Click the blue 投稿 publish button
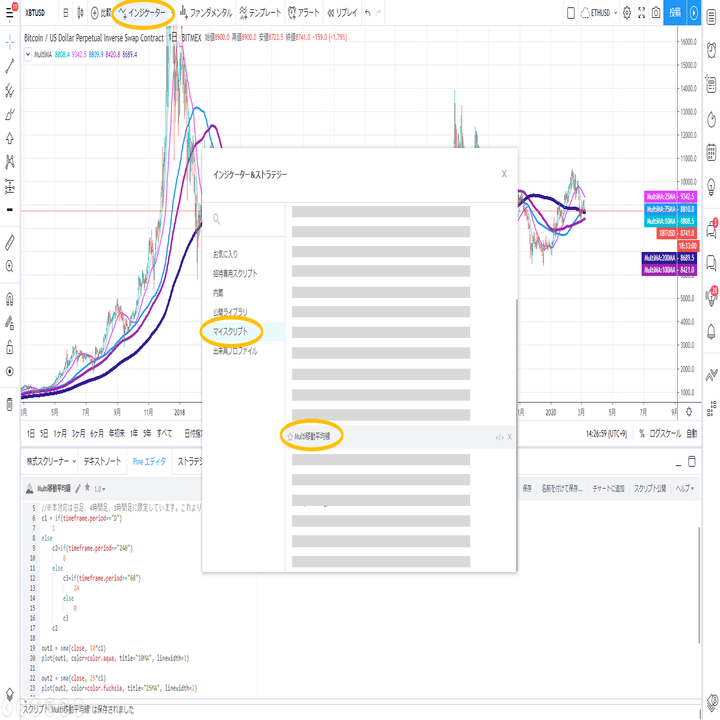720x720 pixels. (675, 13)
